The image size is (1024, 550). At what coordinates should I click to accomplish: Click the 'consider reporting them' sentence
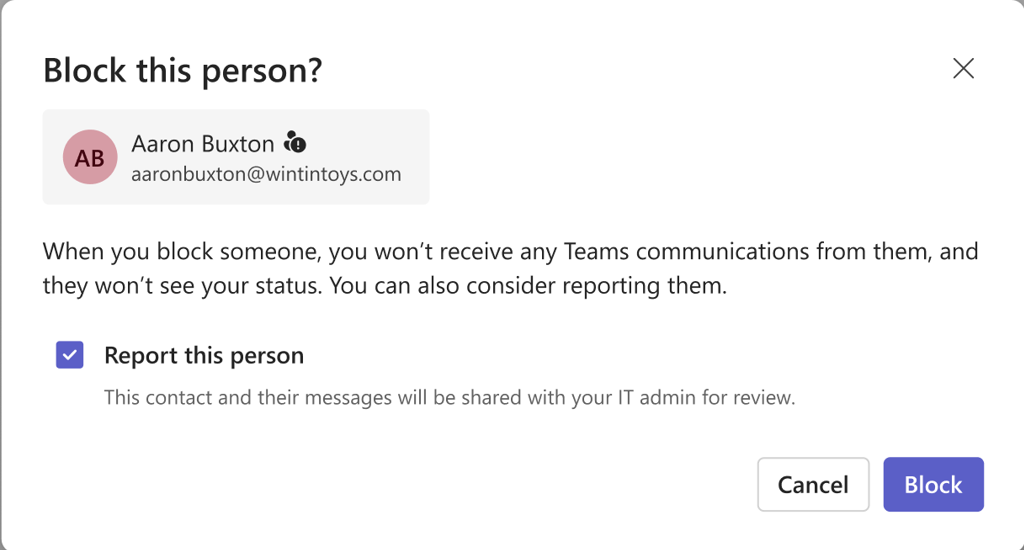tap(528, 285)
